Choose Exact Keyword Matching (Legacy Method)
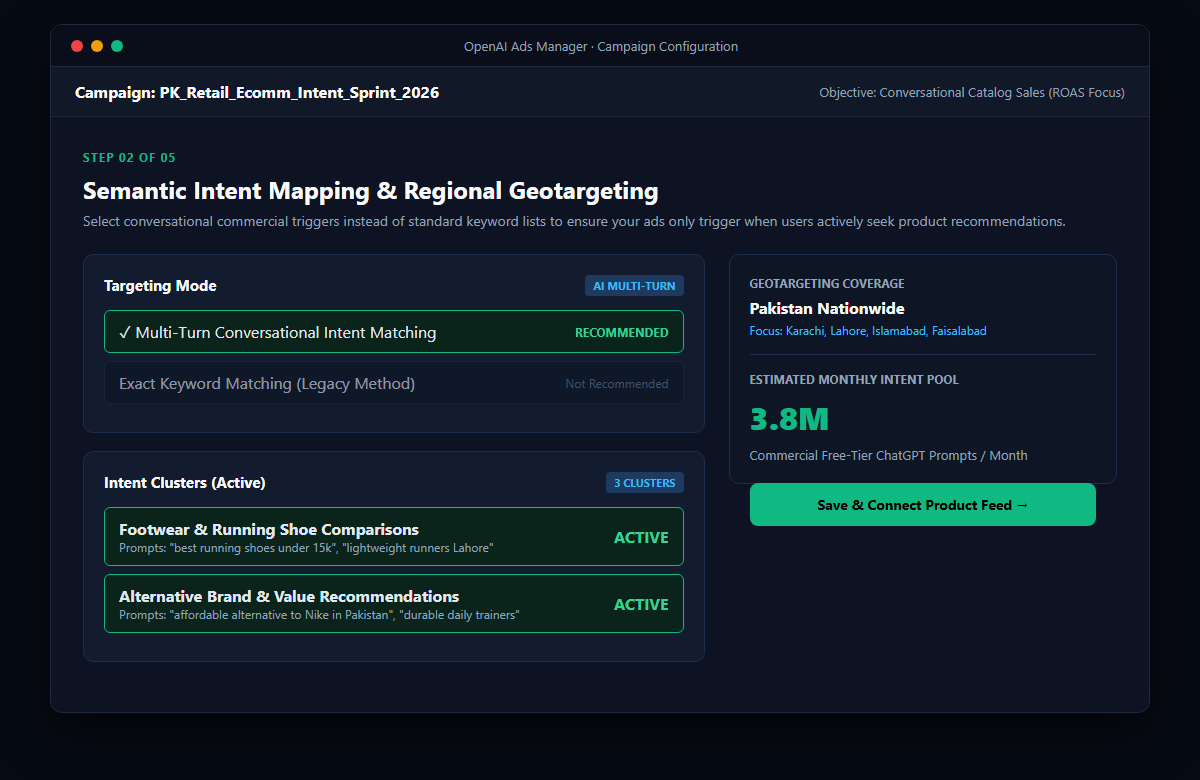1200x780 pixels. coord(393,383)
